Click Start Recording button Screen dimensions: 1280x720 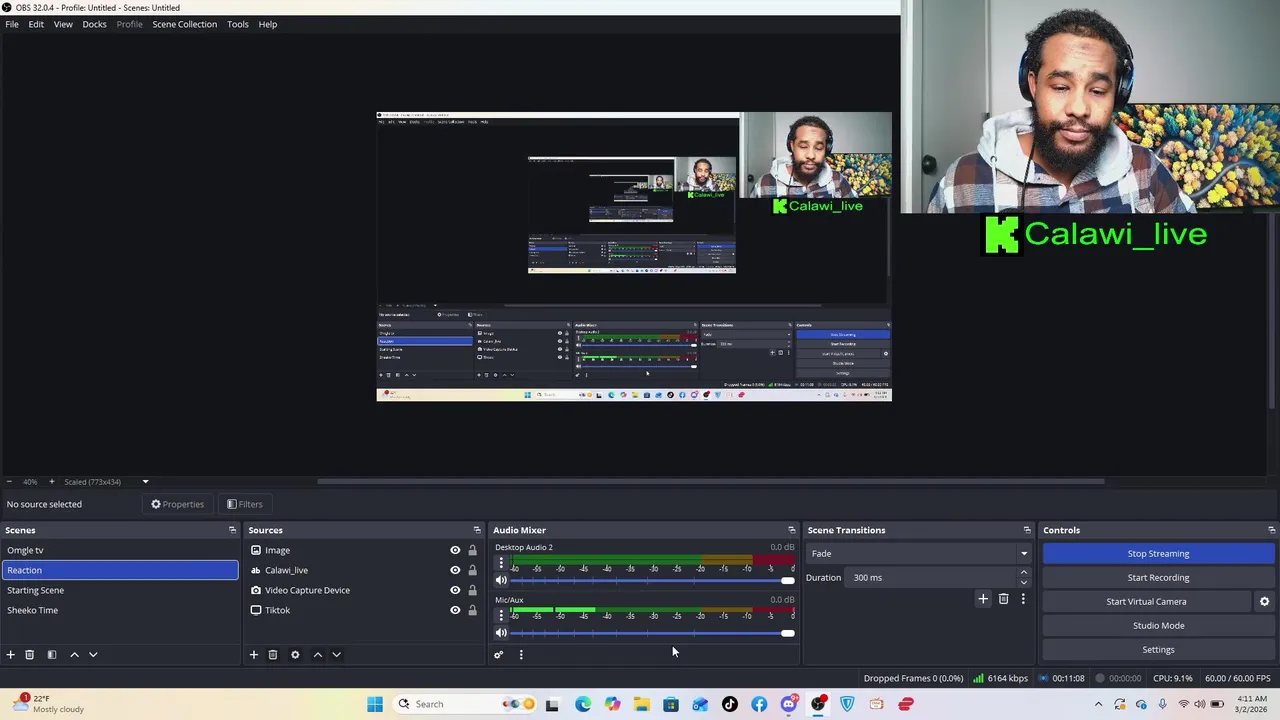tap(1158, 578)
